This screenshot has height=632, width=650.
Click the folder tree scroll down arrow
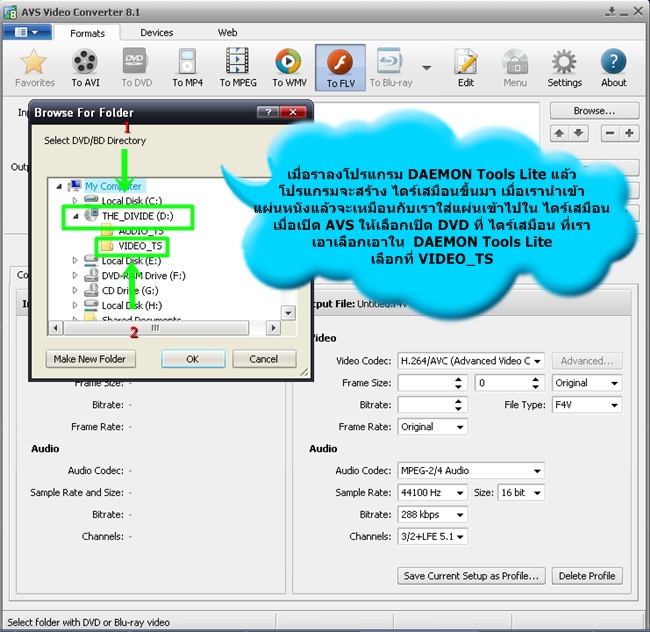[288, 313]
